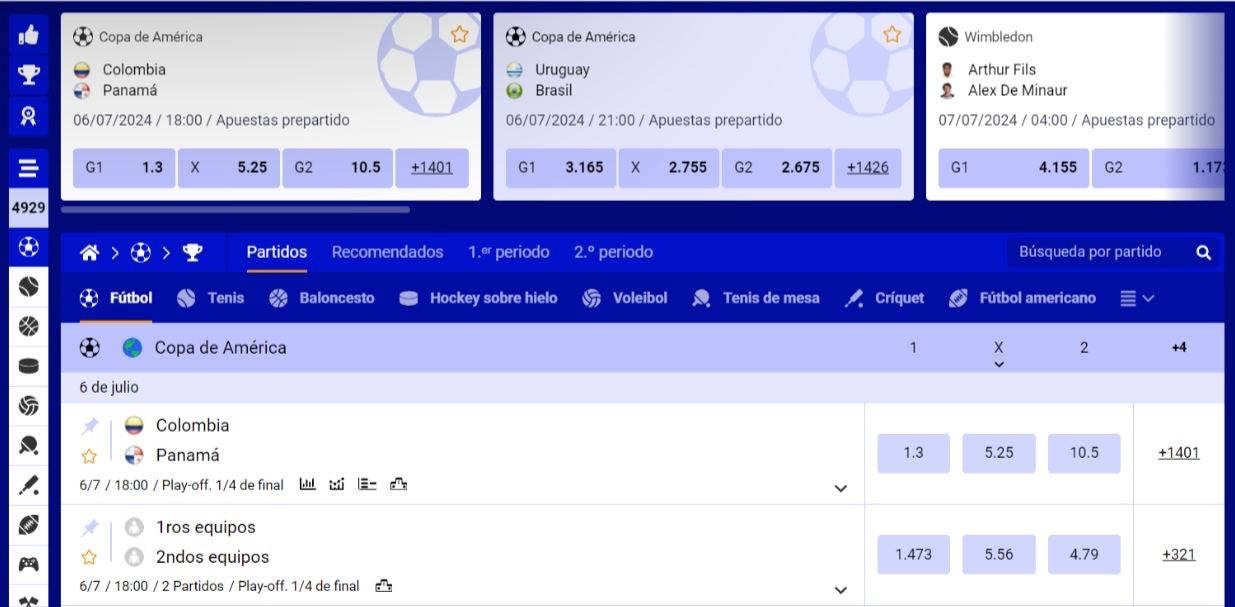Pin the Colombia–Panamá match row
Viewport: 1235px width, 607px height.
[90, 427]
